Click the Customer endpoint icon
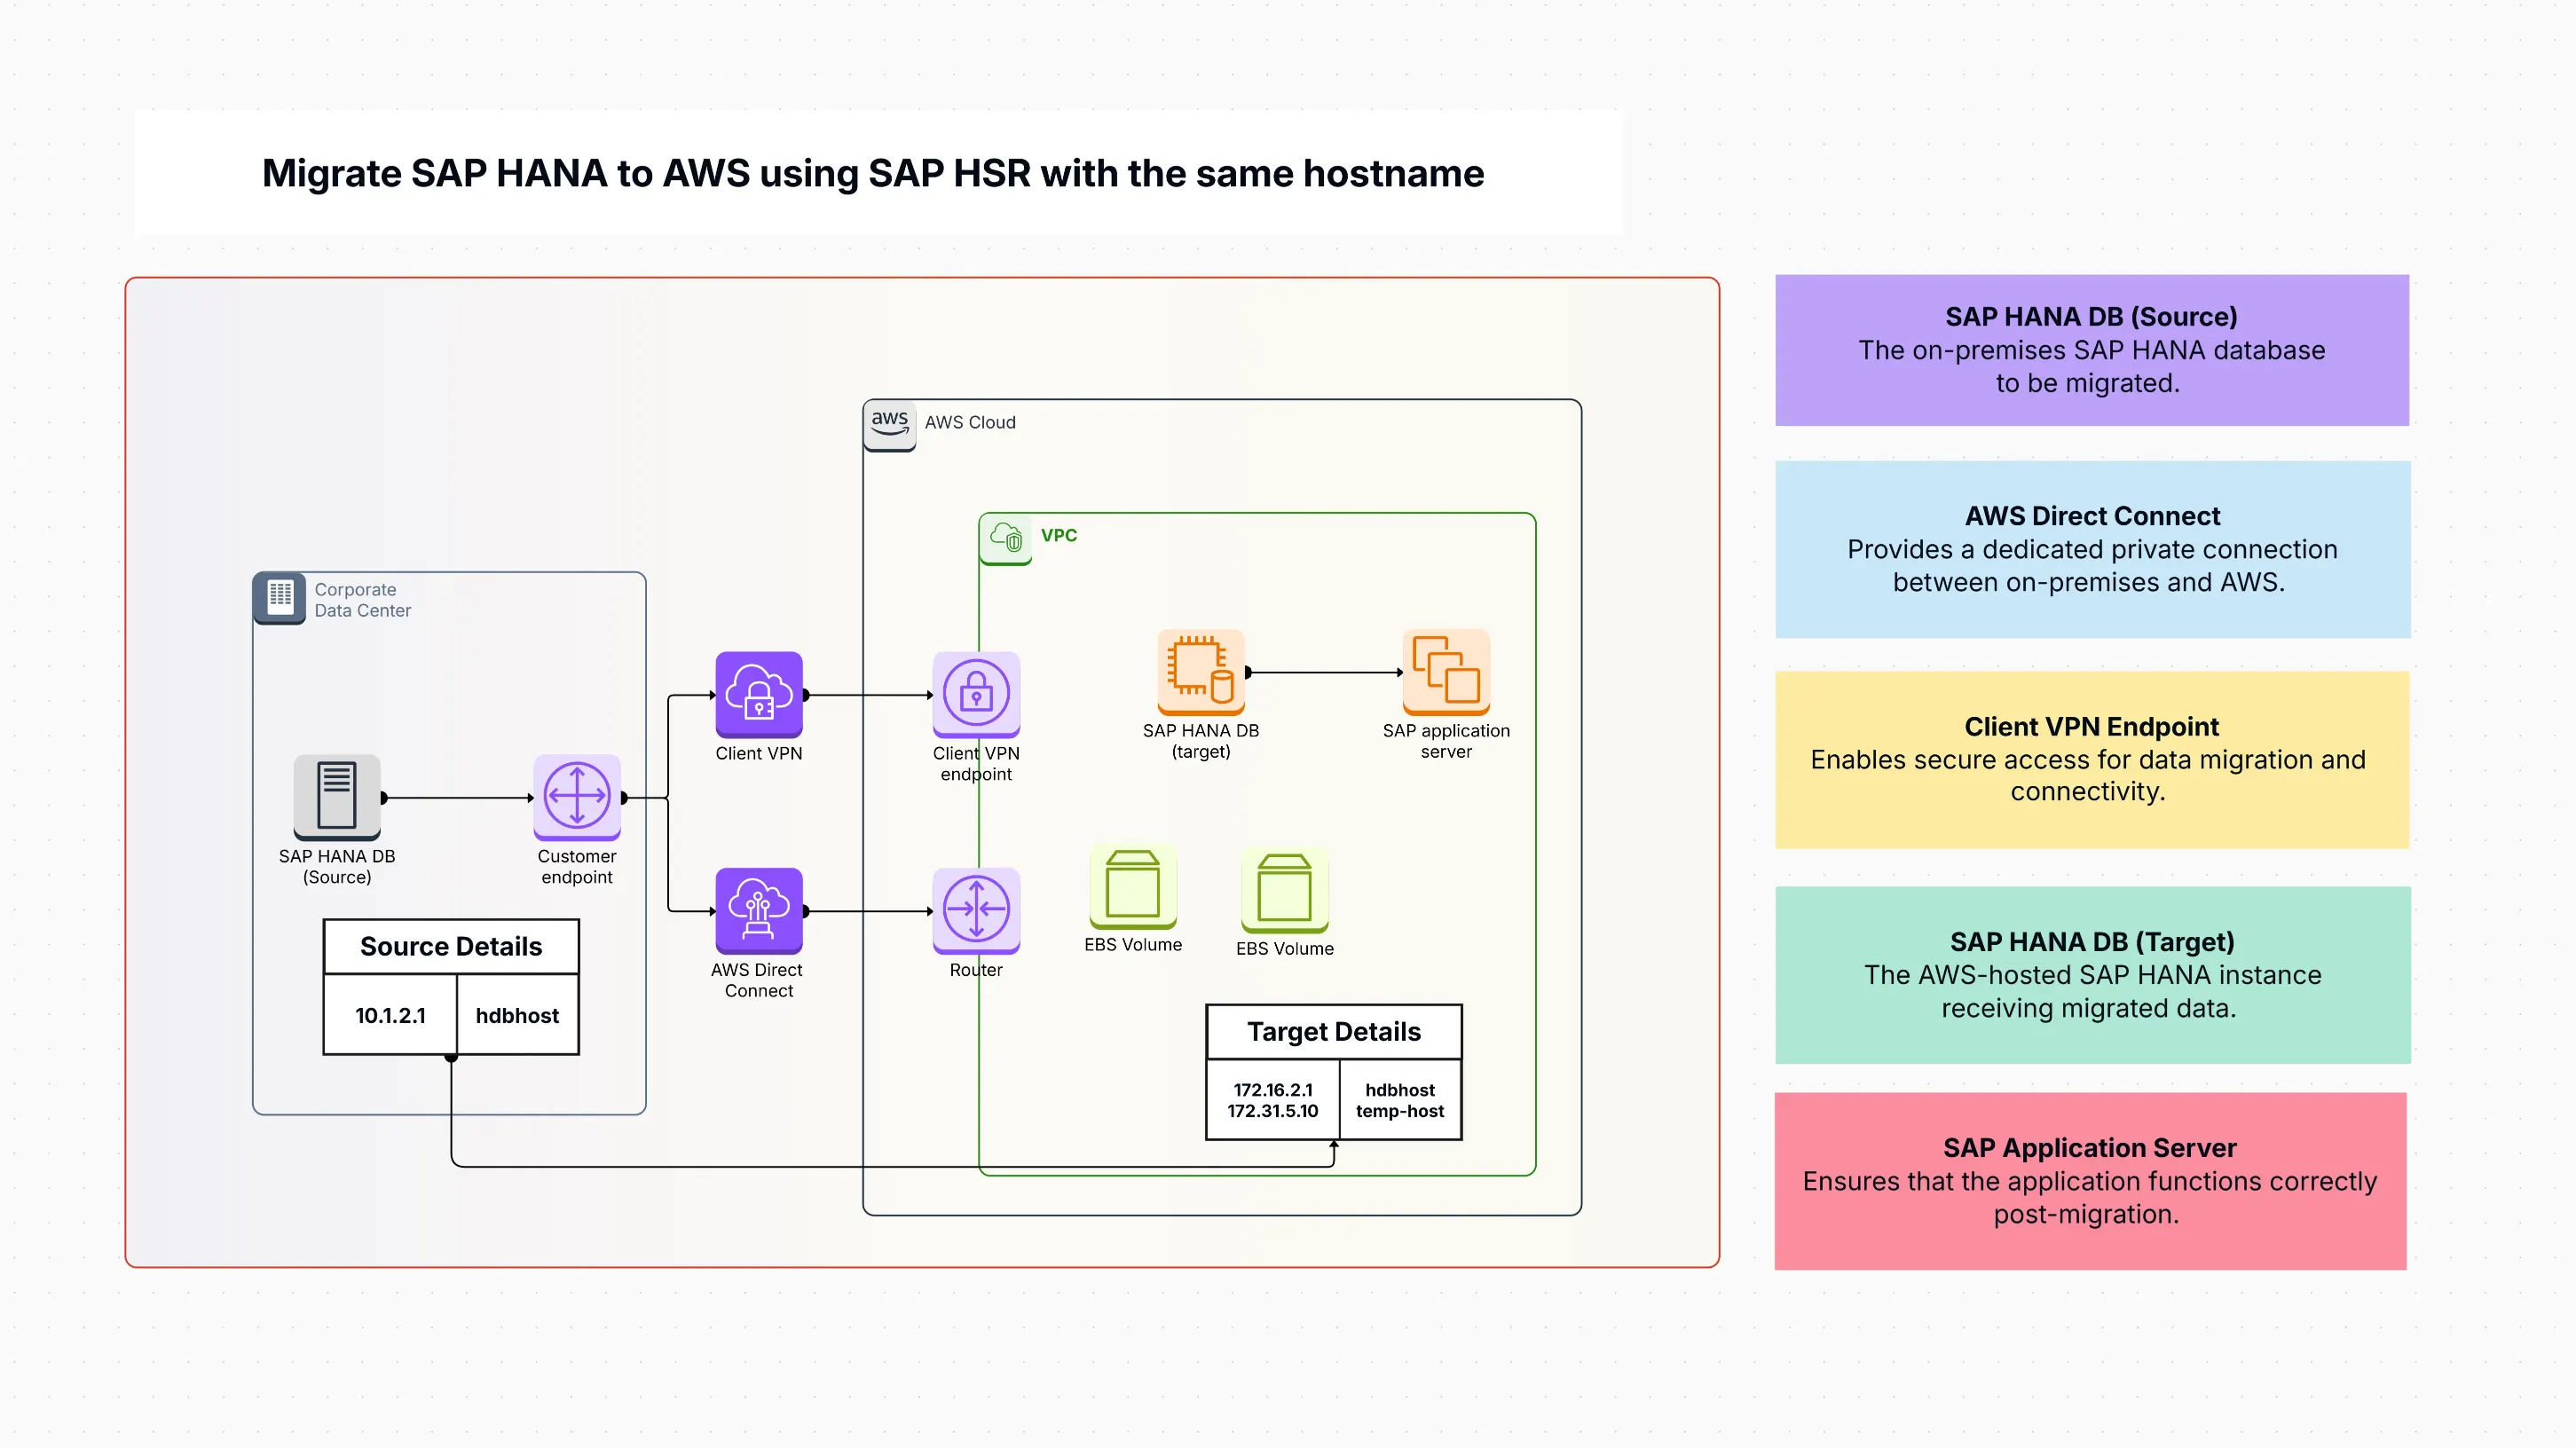2576x1448 pixels. (576, 795)
